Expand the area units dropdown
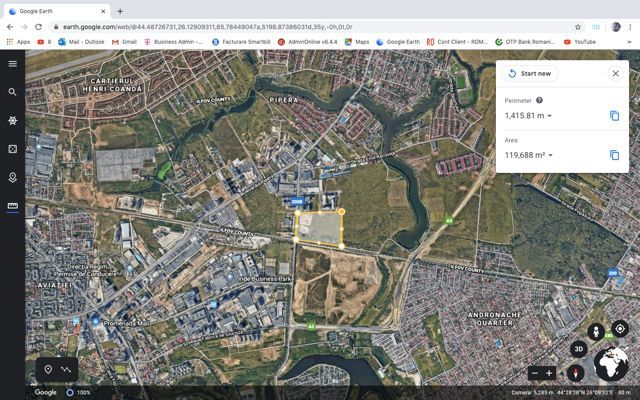The image size is (640, 400). pyautogui.click(x=549, y=155)
